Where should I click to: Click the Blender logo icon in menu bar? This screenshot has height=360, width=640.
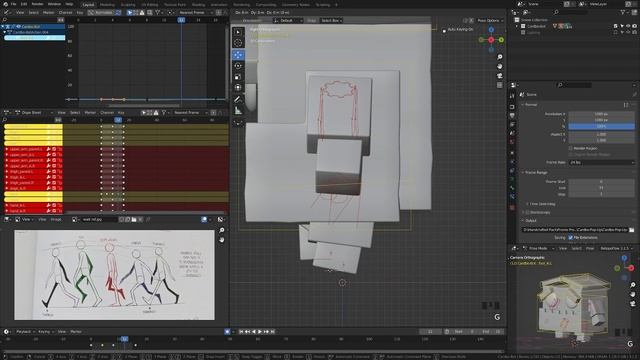pyautogui.click(x=4, y=4)
